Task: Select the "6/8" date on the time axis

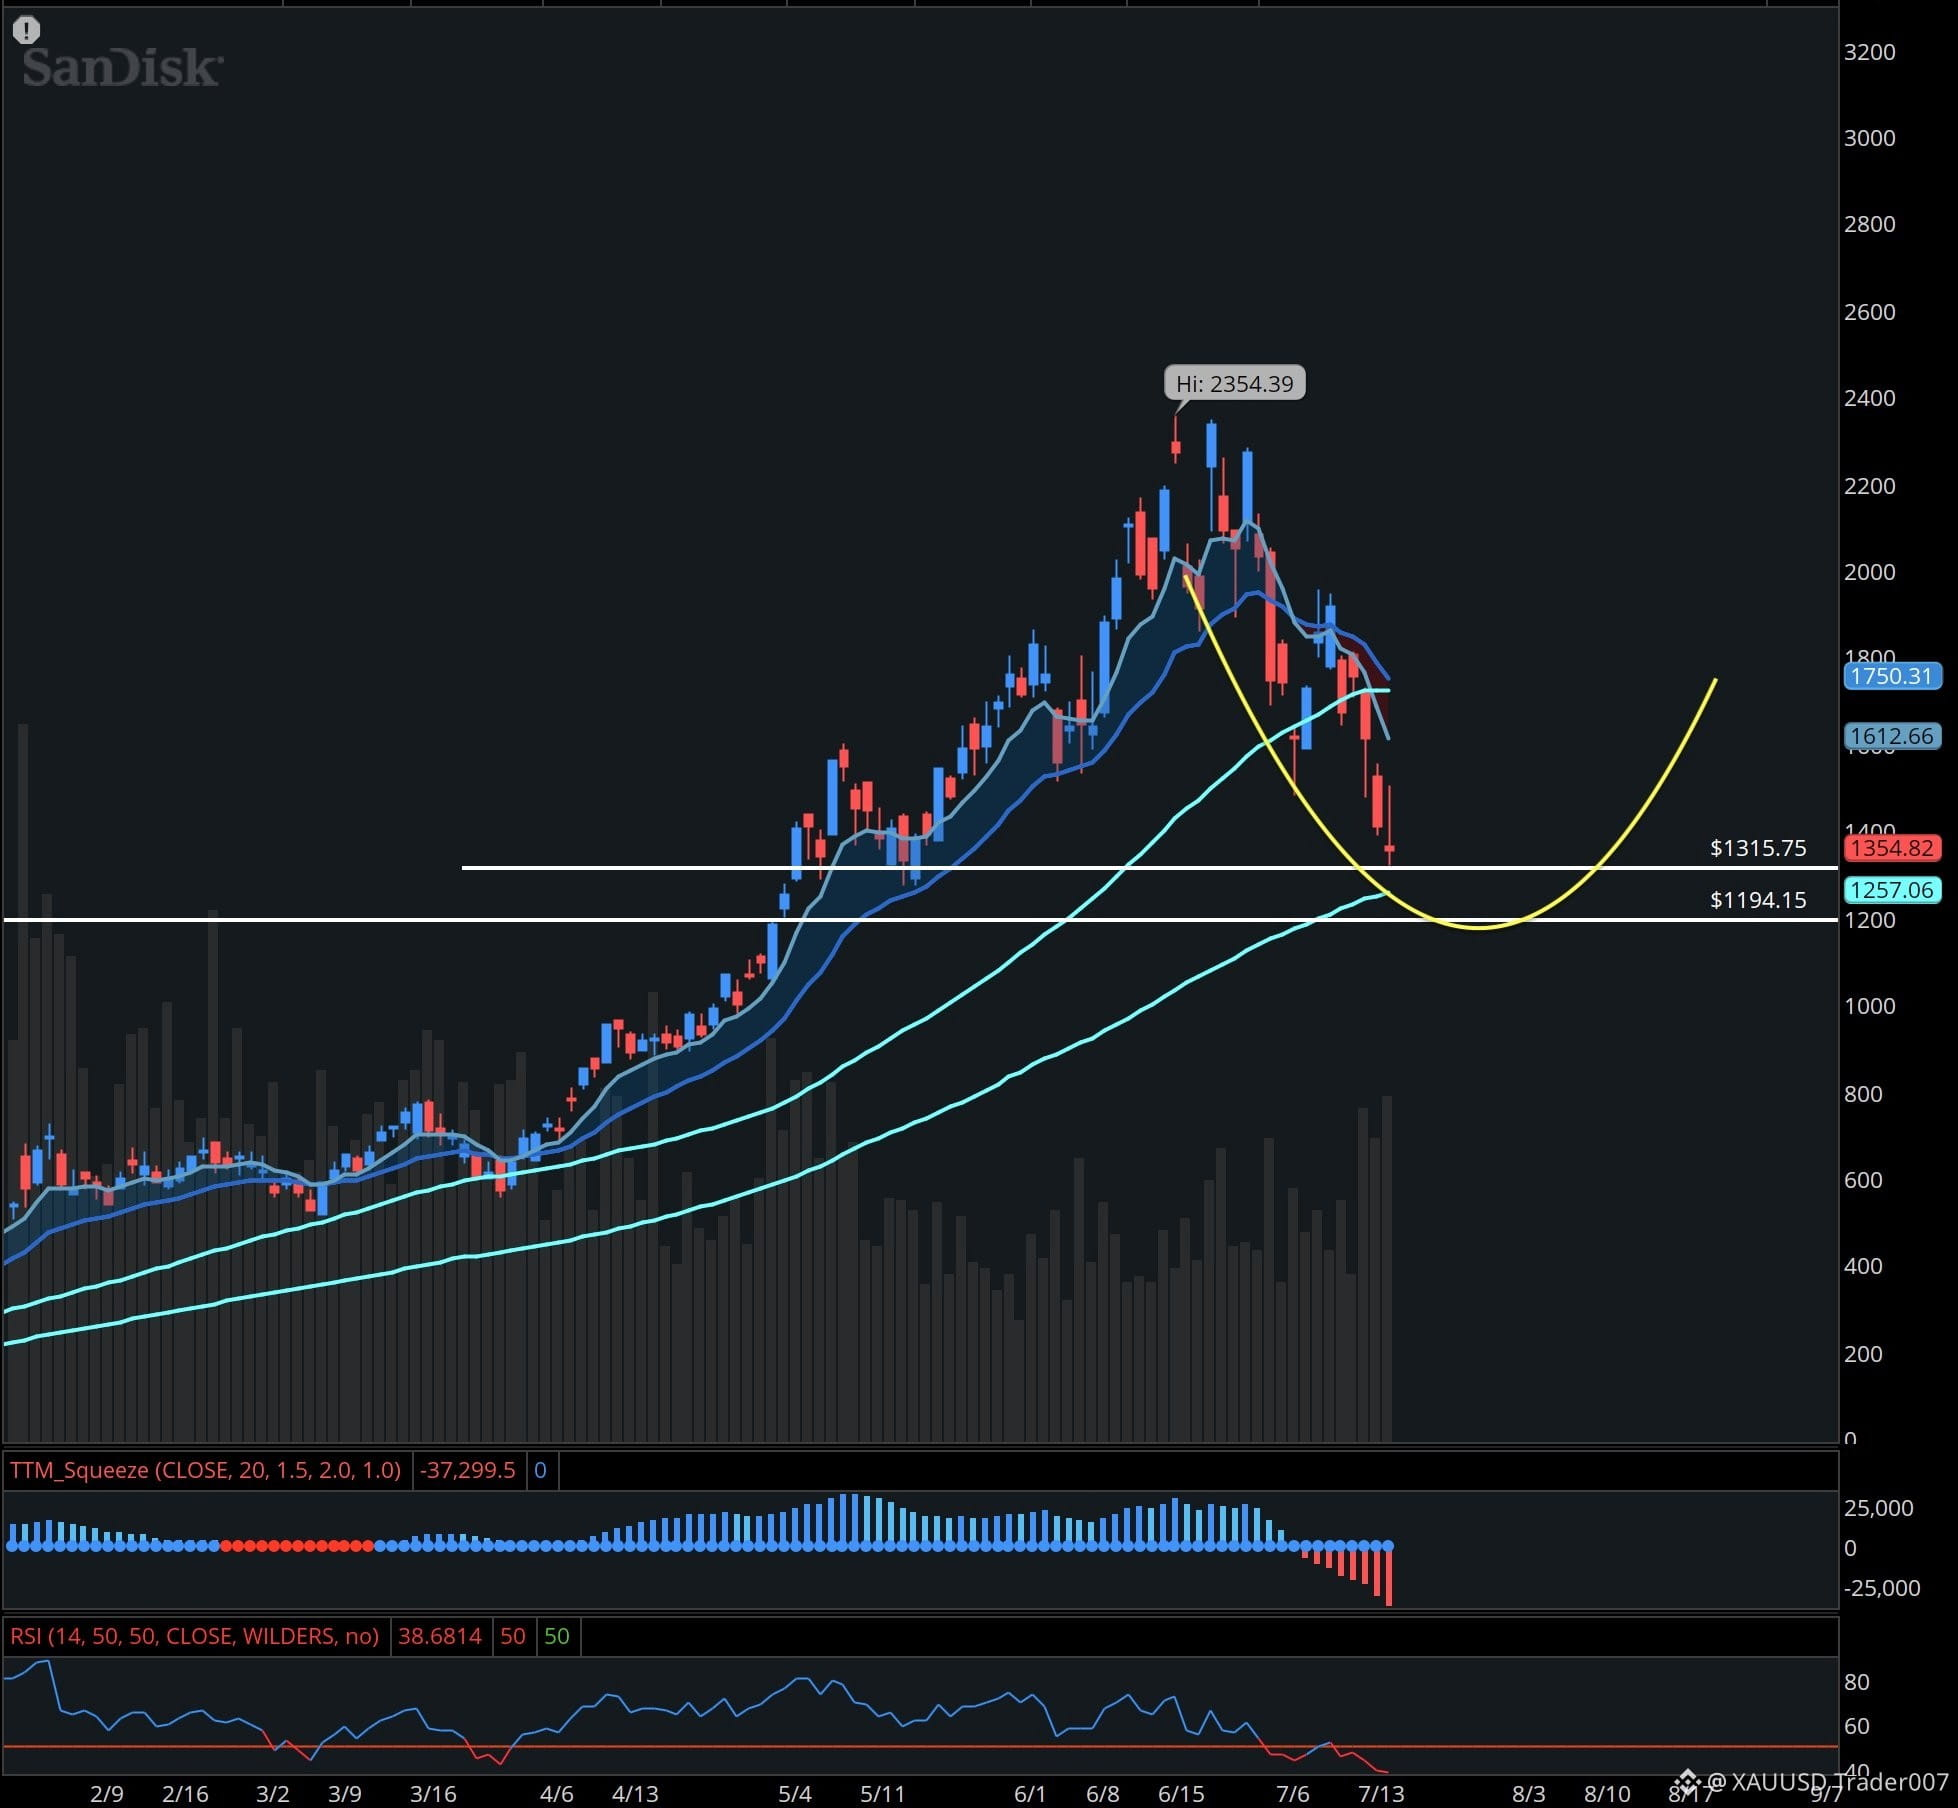Action: (1102, 1793)
